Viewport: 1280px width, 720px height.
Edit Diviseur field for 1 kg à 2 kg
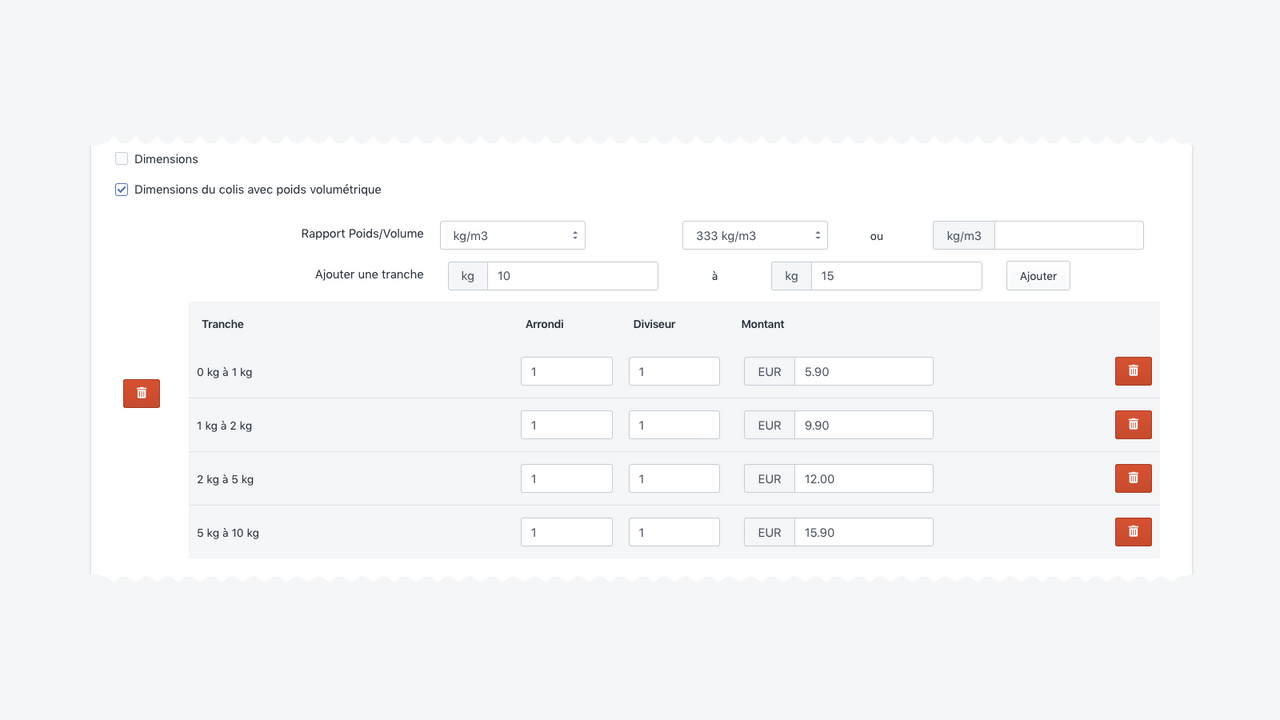tap(674, 425)
